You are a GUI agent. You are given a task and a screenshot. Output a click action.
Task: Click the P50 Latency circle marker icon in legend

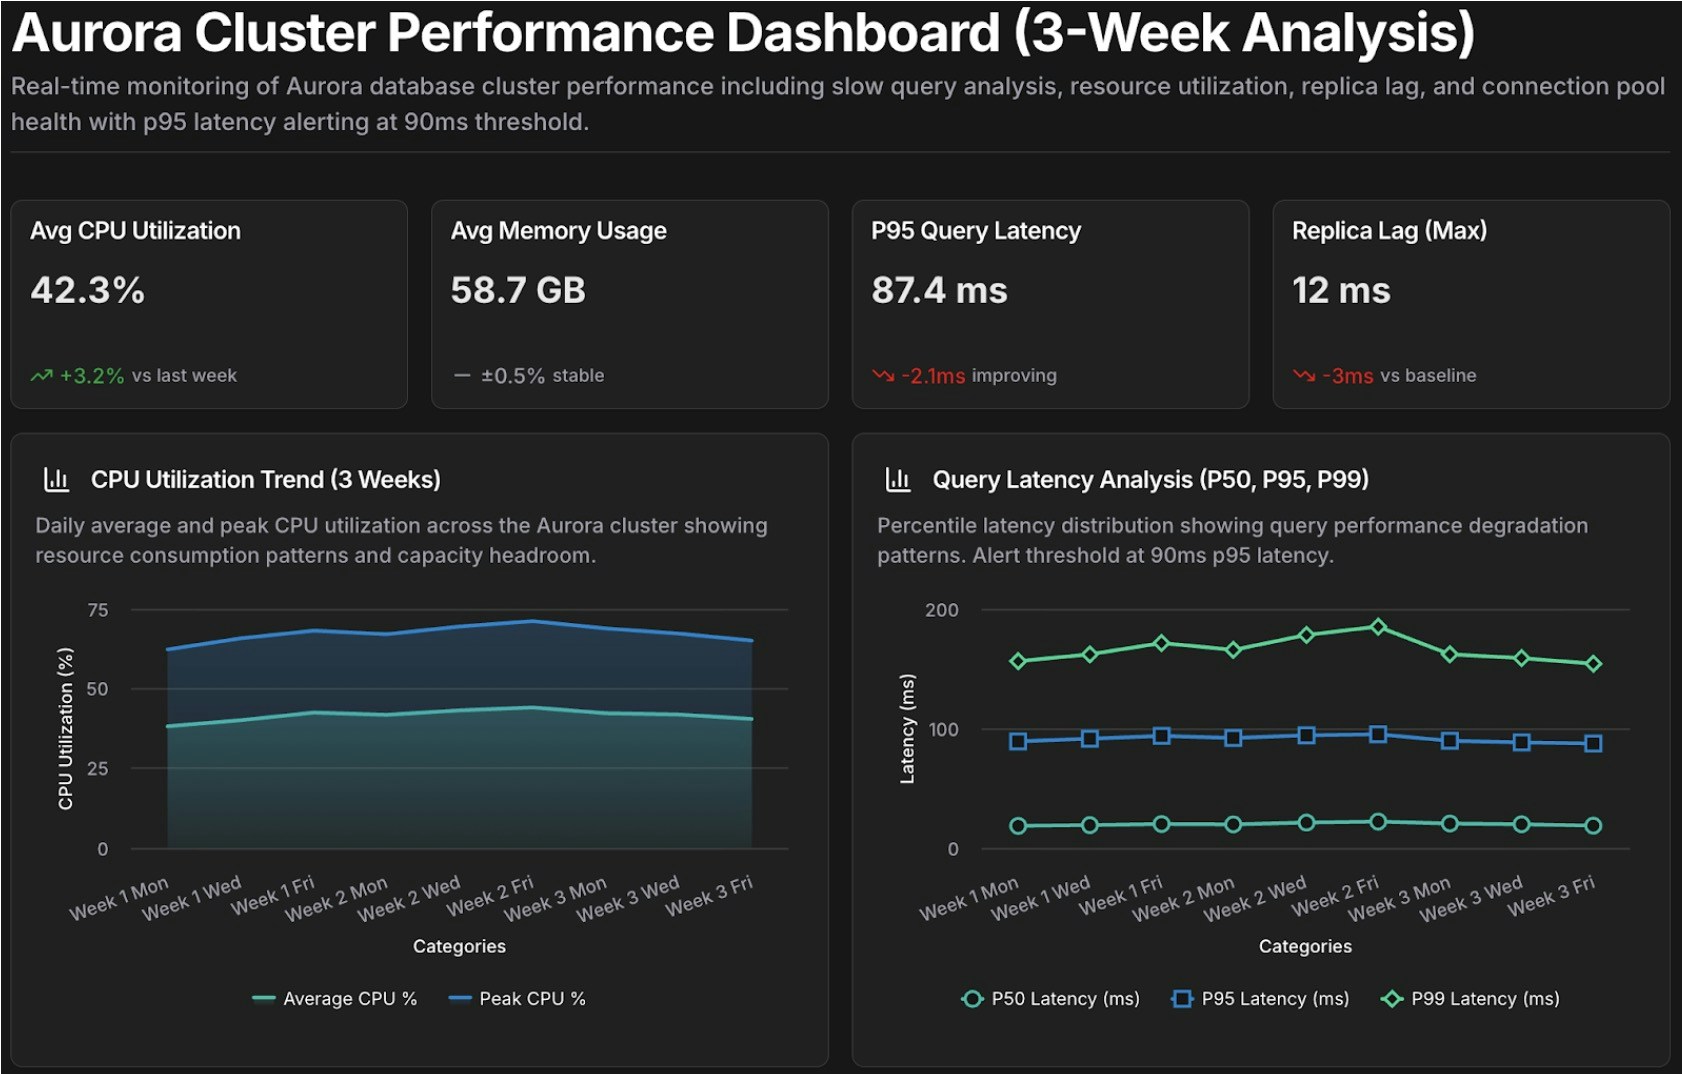click(973, 998)
